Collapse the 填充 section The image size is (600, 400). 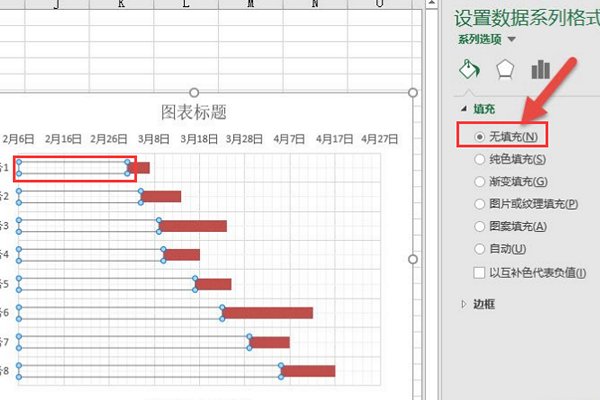coord(464,109)
